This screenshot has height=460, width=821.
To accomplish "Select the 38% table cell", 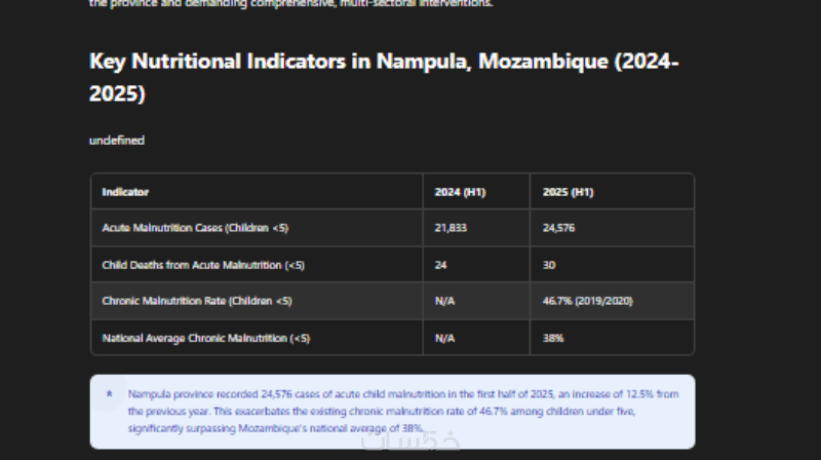I will tap(553, 338).
